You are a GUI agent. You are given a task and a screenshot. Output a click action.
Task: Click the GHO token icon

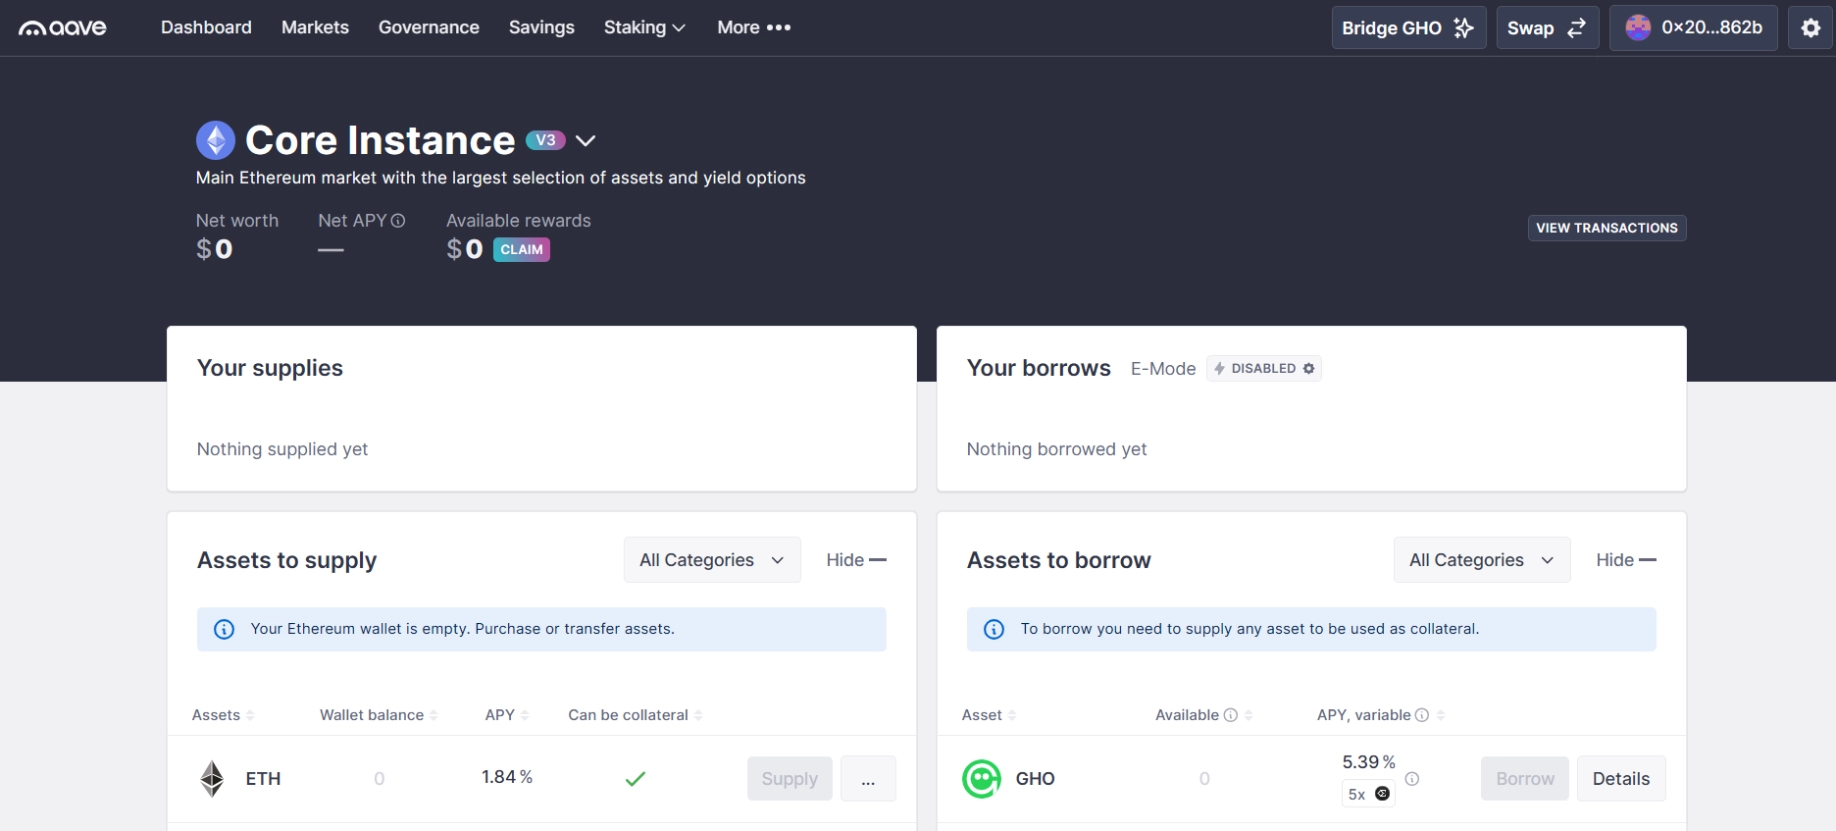pyautogui.click(x=981, y=778)
